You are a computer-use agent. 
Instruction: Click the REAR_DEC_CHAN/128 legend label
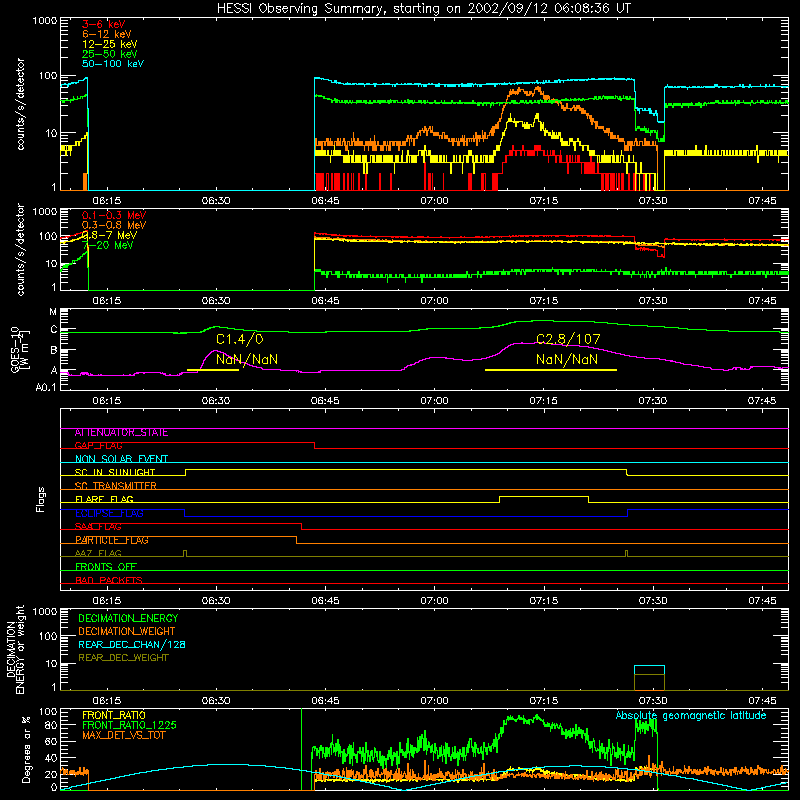[x=132, y=644]
